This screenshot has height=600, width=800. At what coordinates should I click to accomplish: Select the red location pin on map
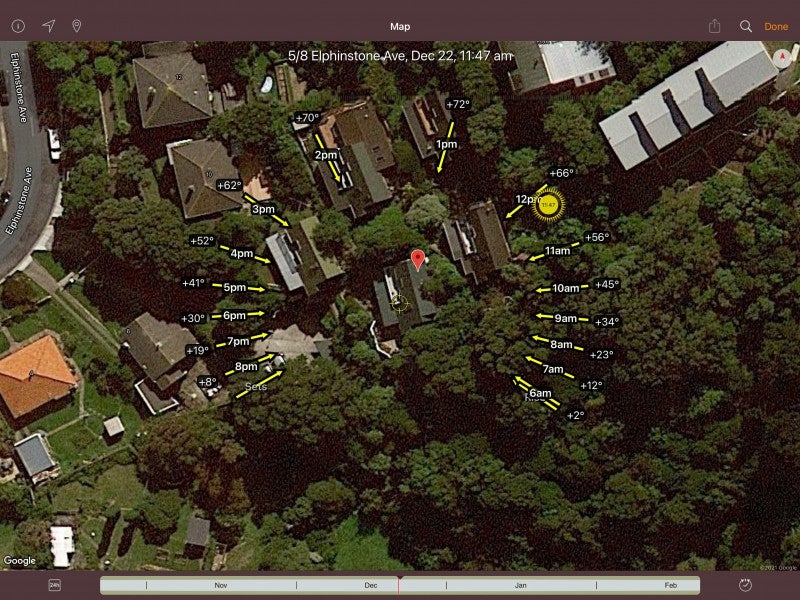(x=418, y=260)
